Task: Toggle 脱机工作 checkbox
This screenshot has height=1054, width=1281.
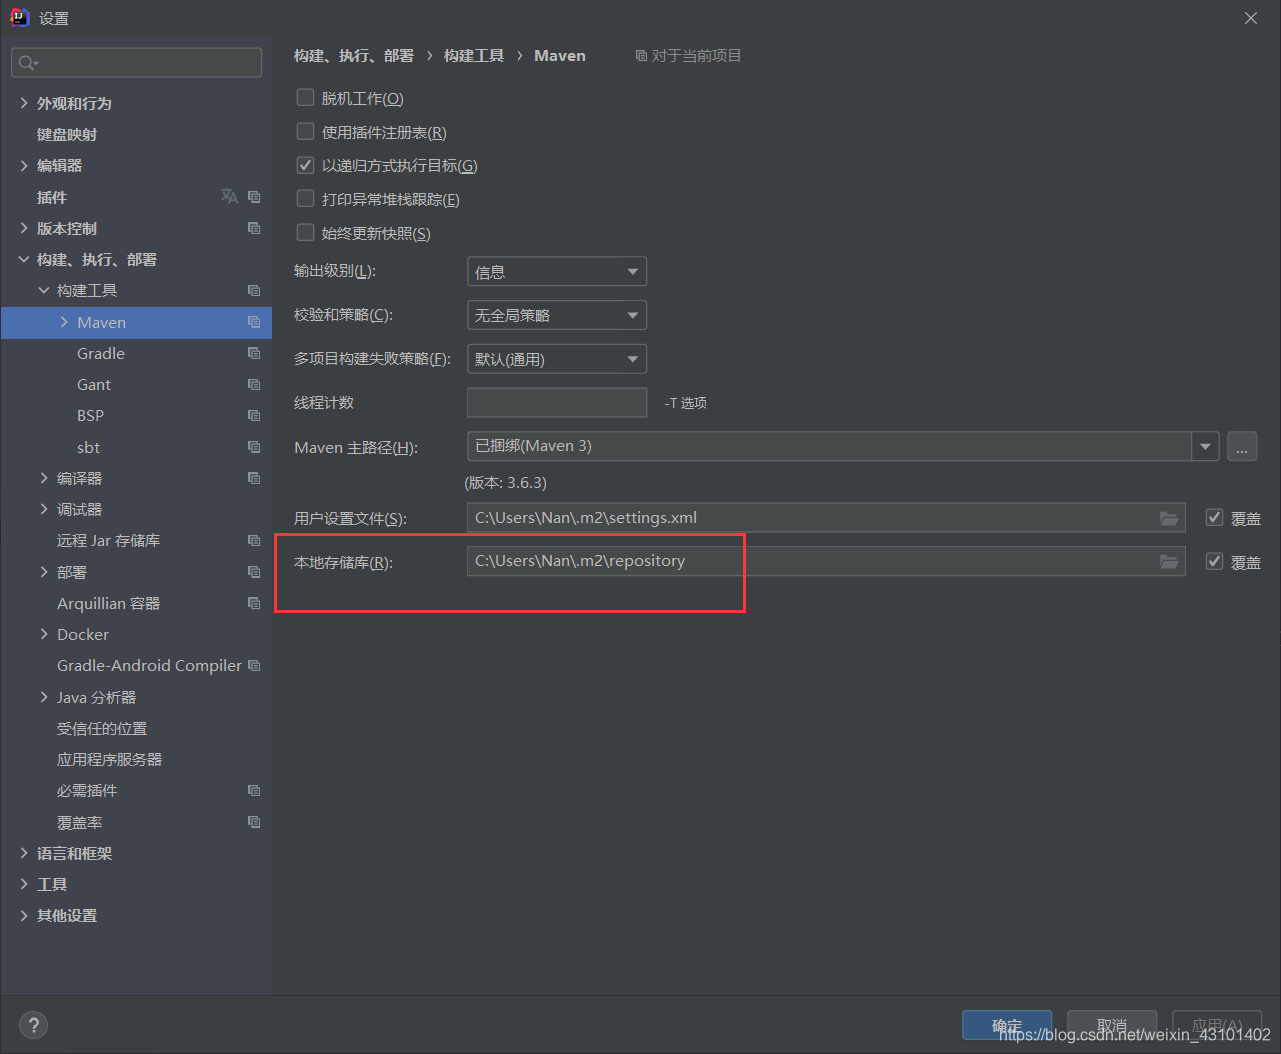Action: point(306,98)
